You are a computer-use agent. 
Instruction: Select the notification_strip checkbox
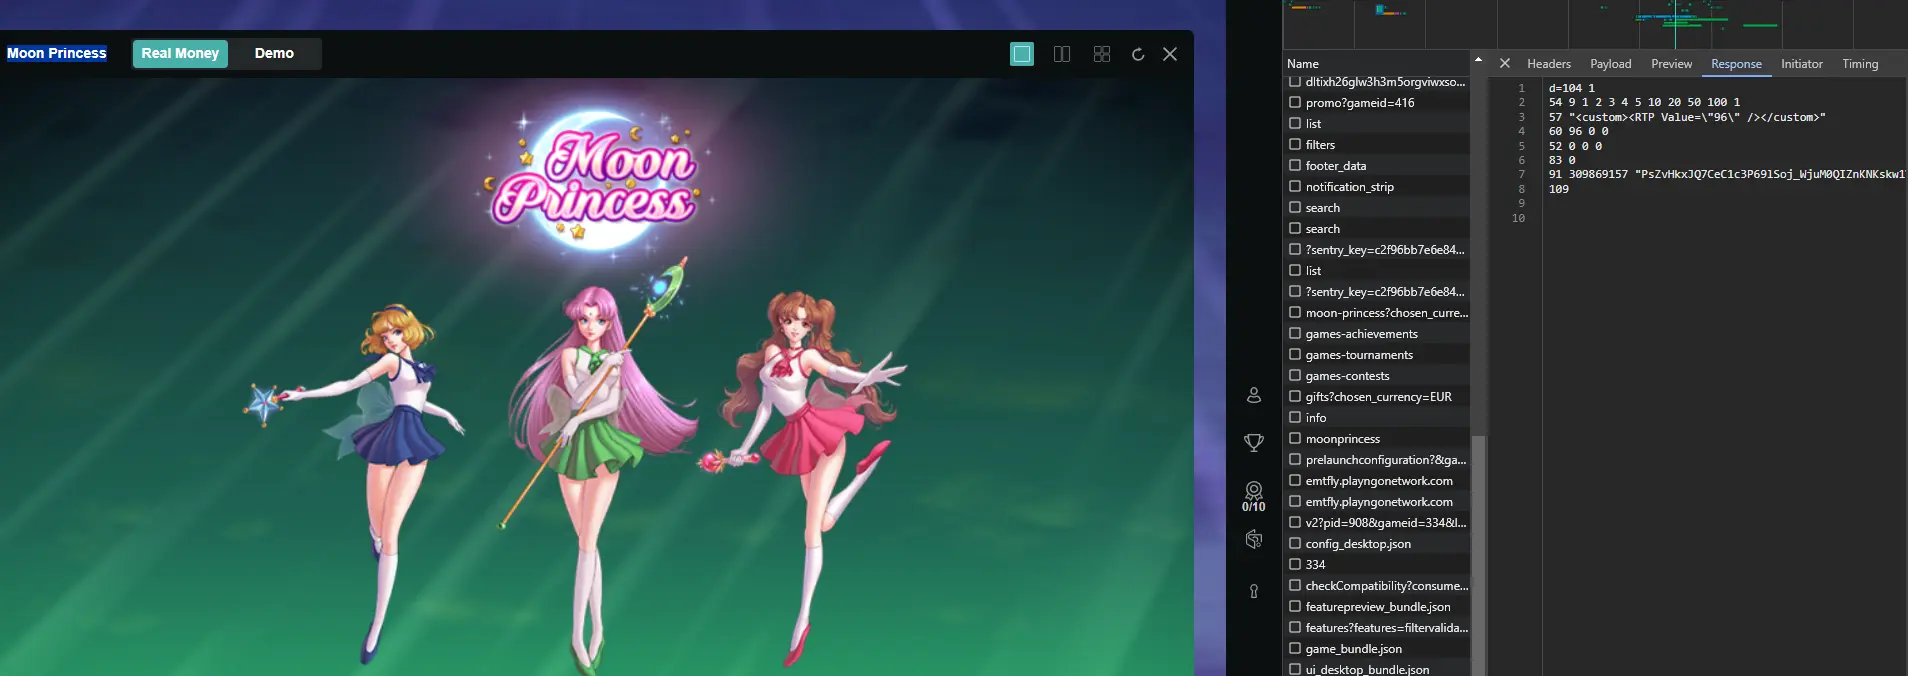[x=1295, y=186]
